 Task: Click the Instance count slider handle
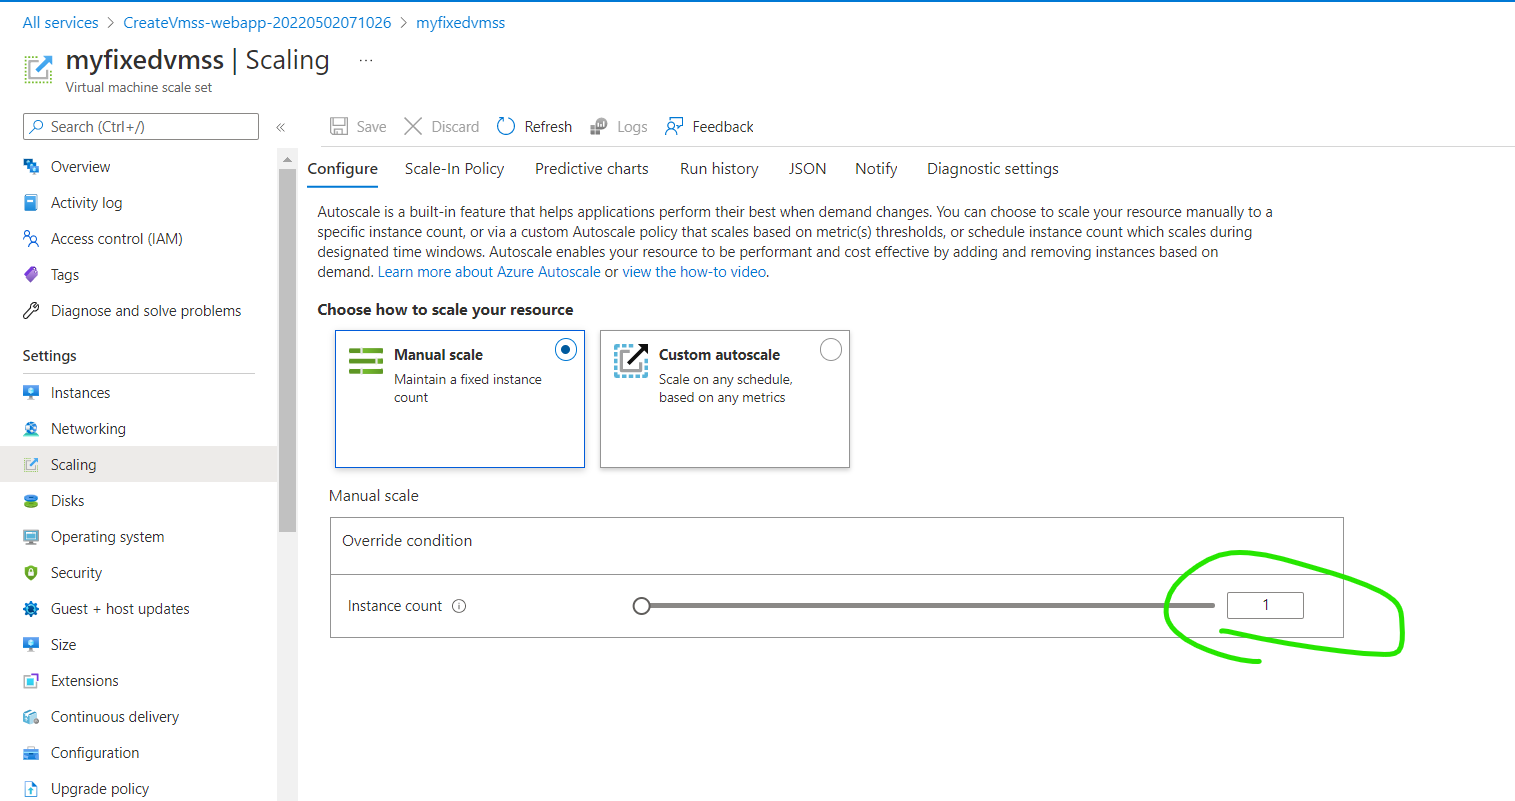[642, 606]
